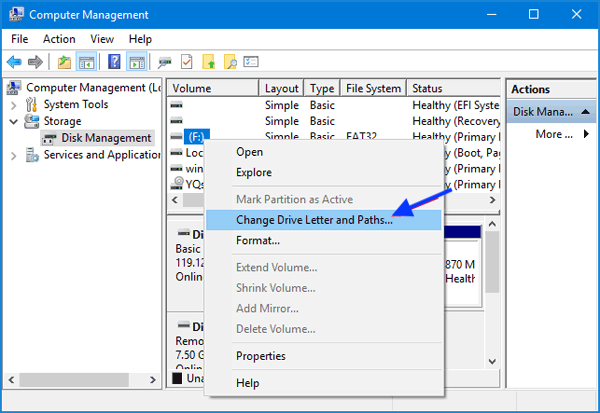Click the System Tools wrench icon
The image size is (600, 413).
tap(31, 104)
